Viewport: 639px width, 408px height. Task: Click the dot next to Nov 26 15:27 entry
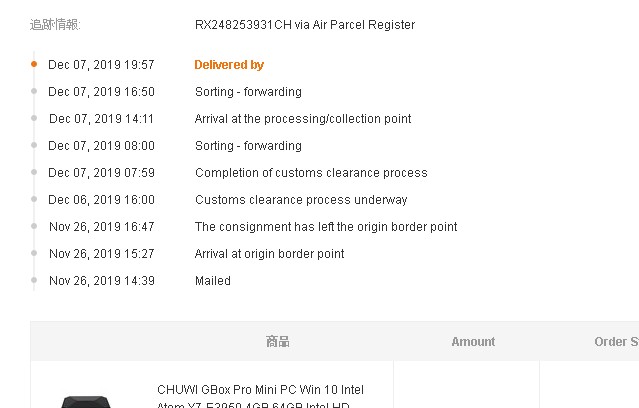pos(34,253)
